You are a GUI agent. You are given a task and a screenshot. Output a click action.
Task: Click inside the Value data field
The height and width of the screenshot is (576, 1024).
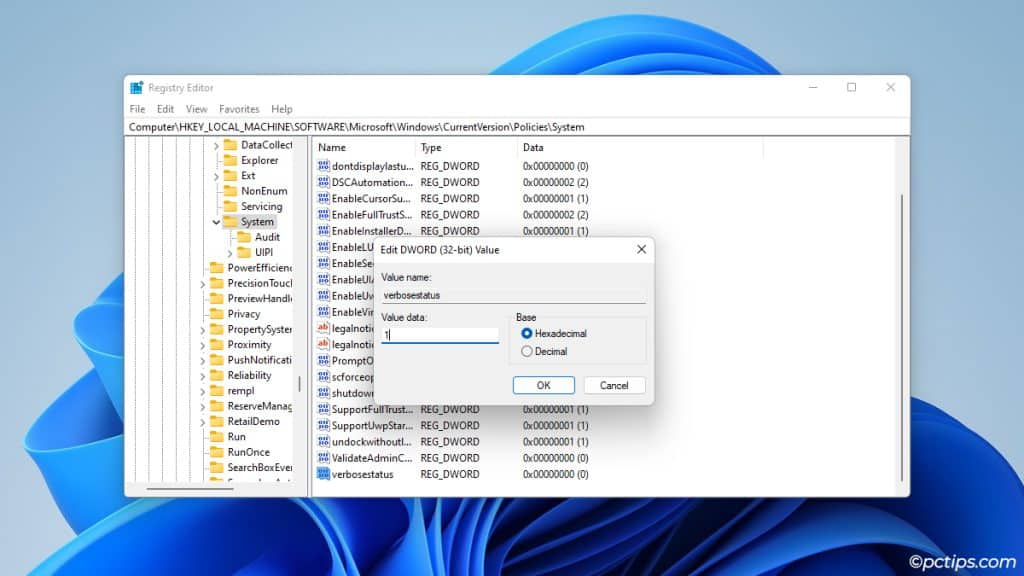440,336
